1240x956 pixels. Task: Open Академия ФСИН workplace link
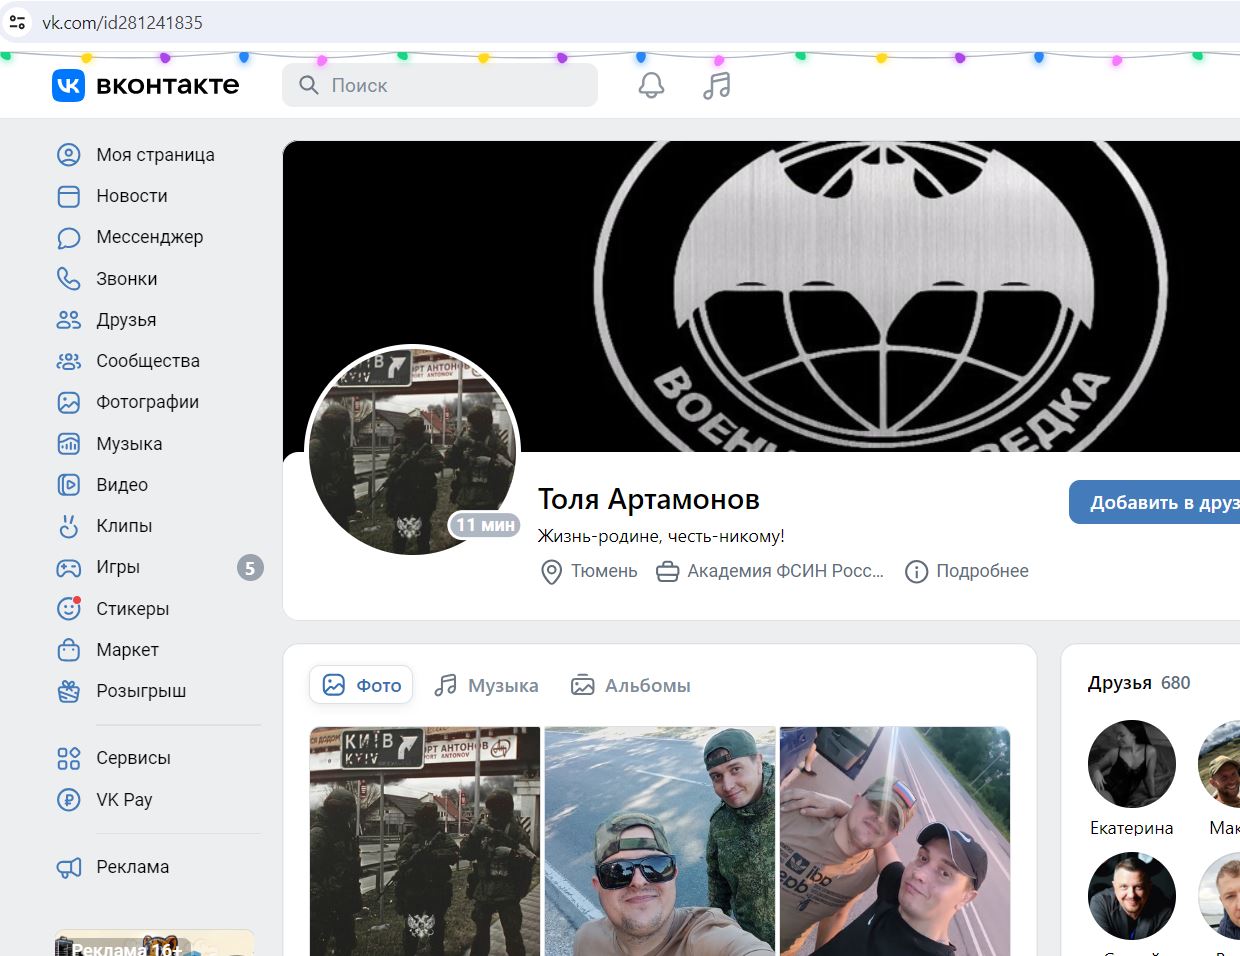tap(786, 571)
